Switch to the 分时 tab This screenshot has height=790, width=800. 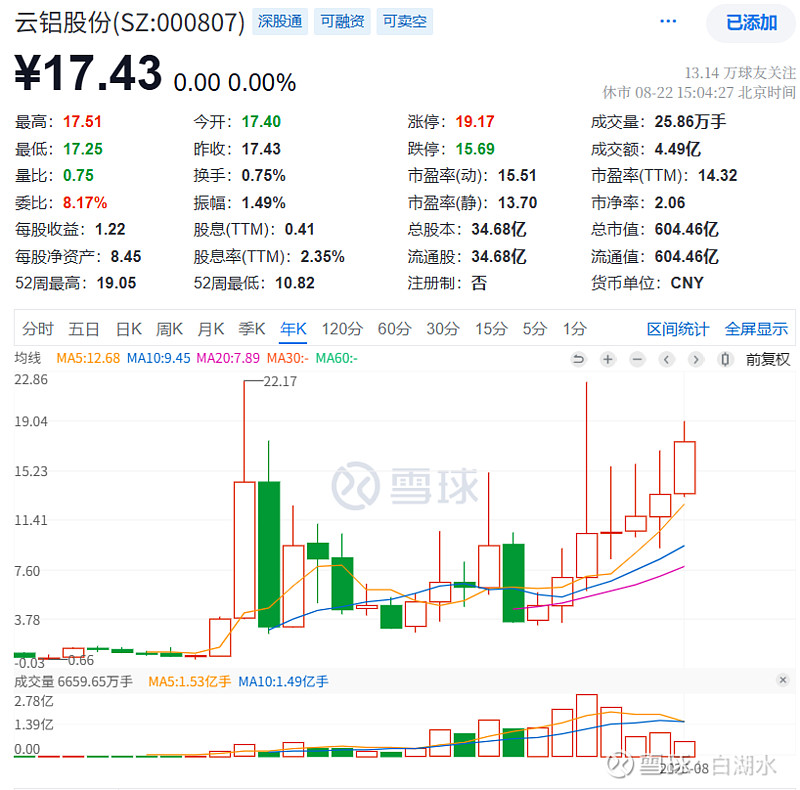[x=37, y=329]
